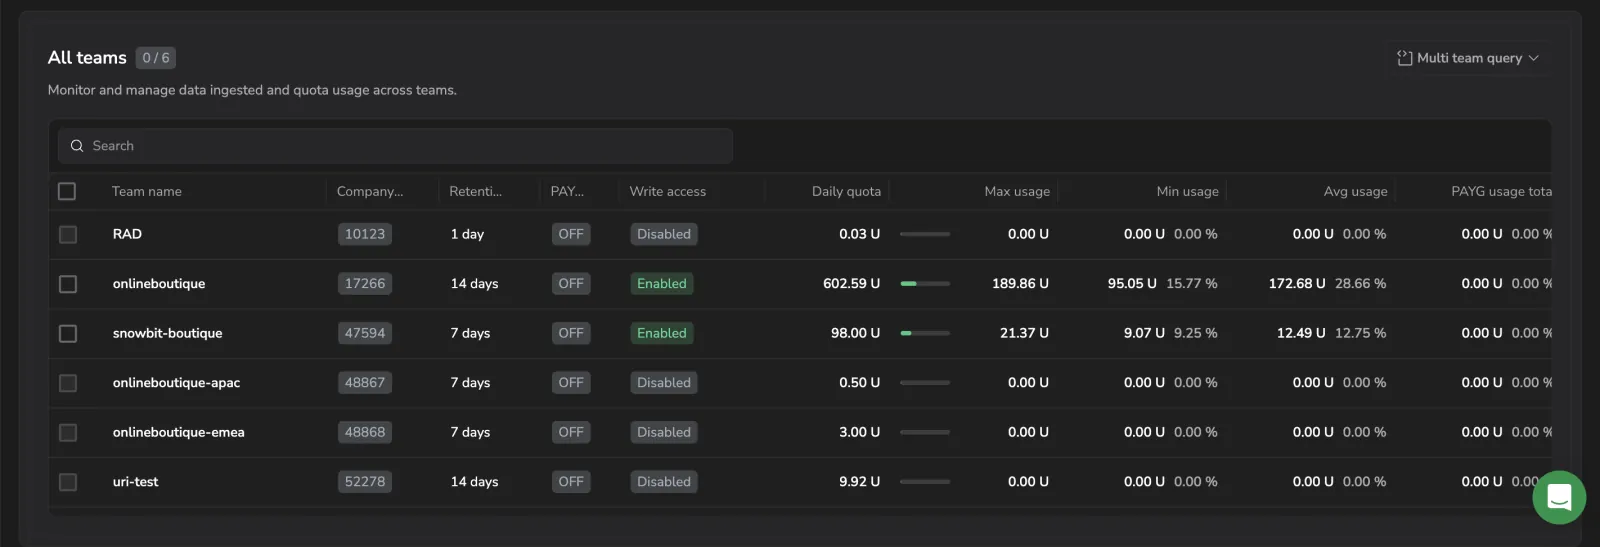Sort by Company ID column header
This screenshot has width=1600, height=547.
370,191
